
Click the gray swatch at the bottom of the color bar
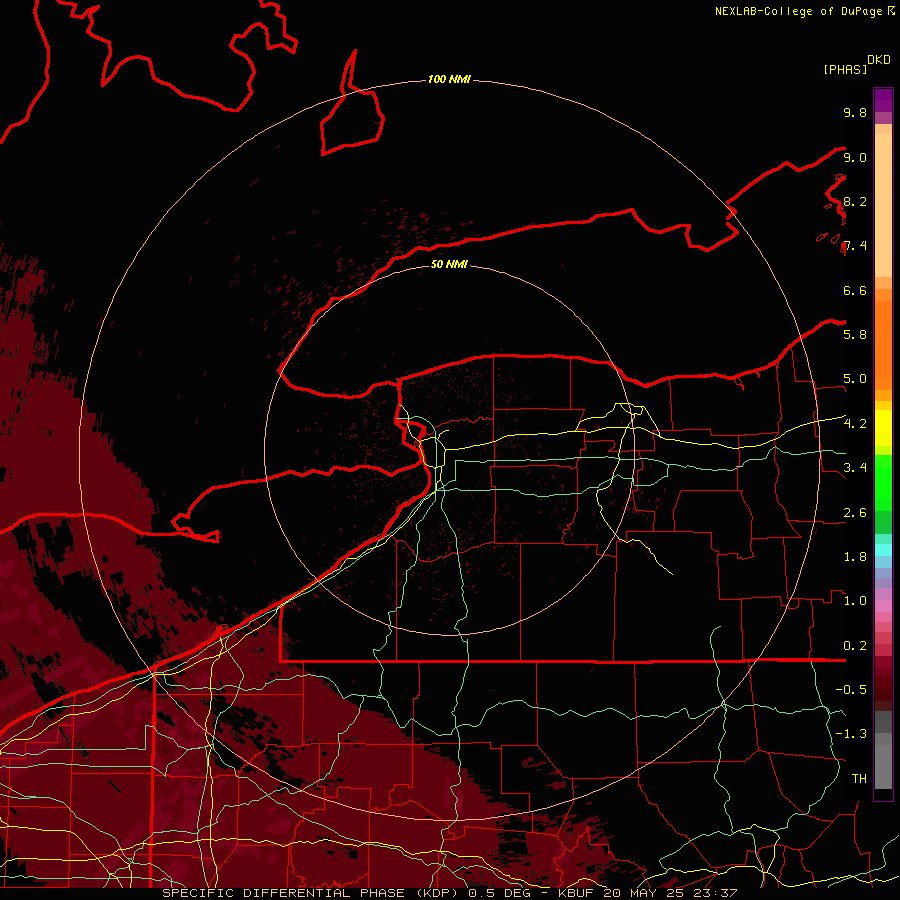tap(883, 766)
